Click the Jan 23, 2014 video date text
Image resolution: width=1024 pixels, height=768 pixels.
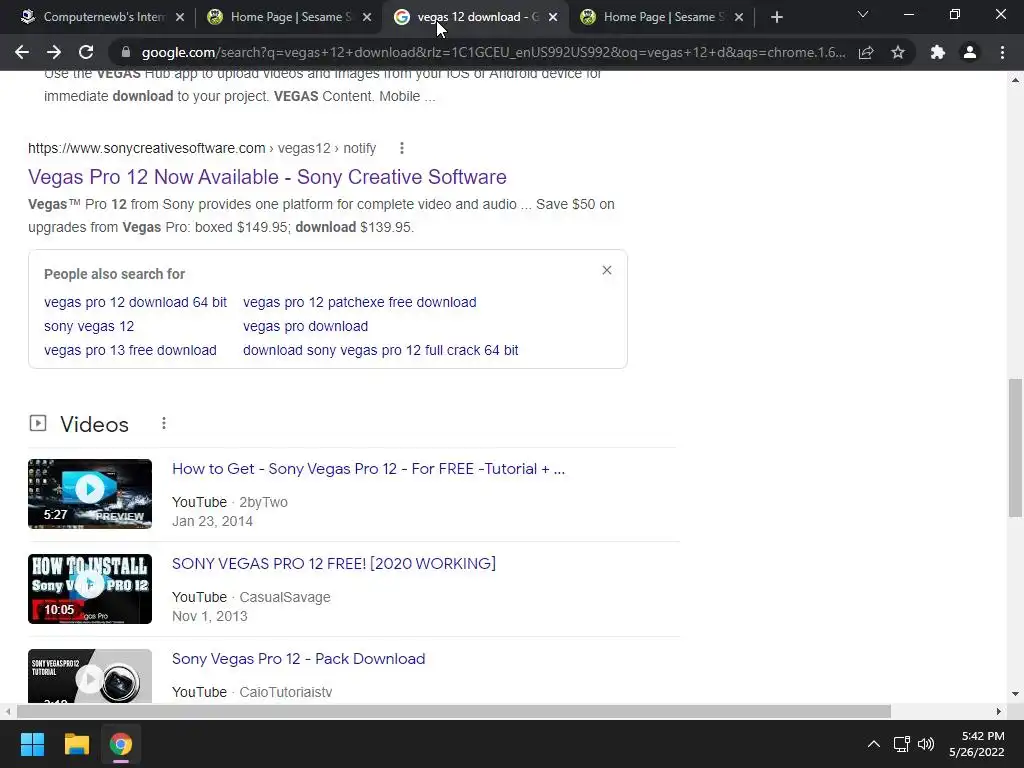tap(212, 521)
